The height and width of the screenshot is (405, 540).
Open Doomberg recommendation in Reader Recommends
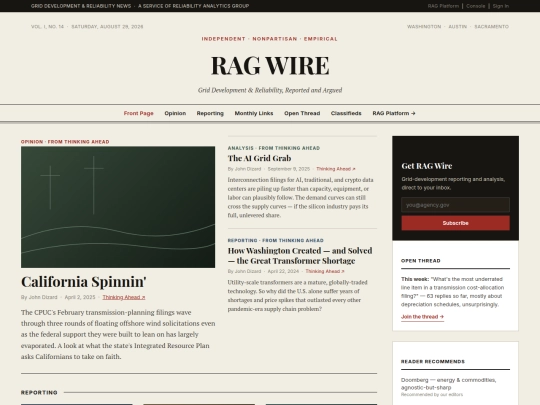(x=448, y=384)
